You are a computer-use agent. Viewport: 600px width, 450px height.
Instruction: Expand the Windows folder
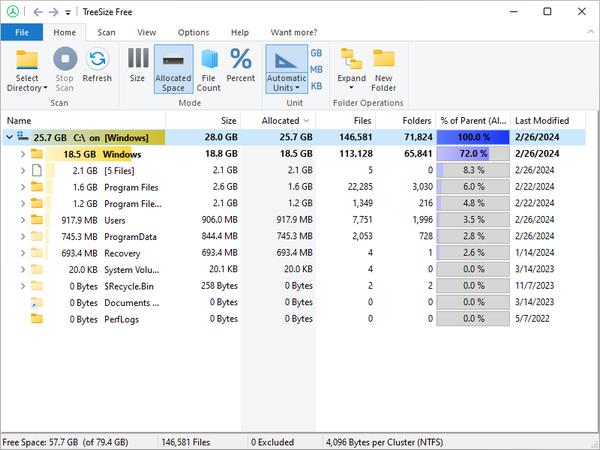(23, 154)
